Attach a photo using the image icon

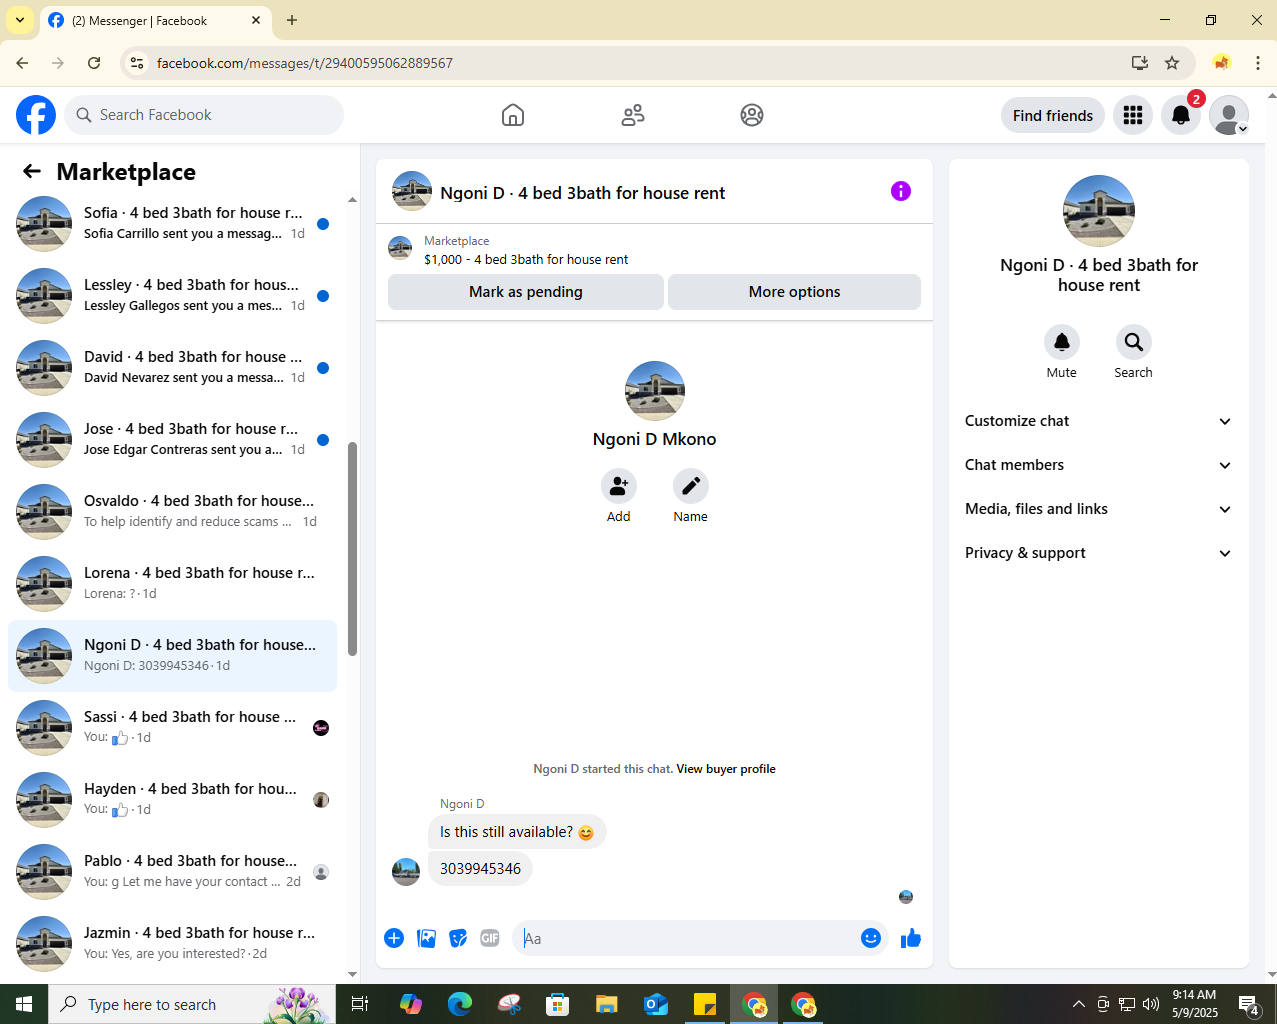[x=426, y=938]
